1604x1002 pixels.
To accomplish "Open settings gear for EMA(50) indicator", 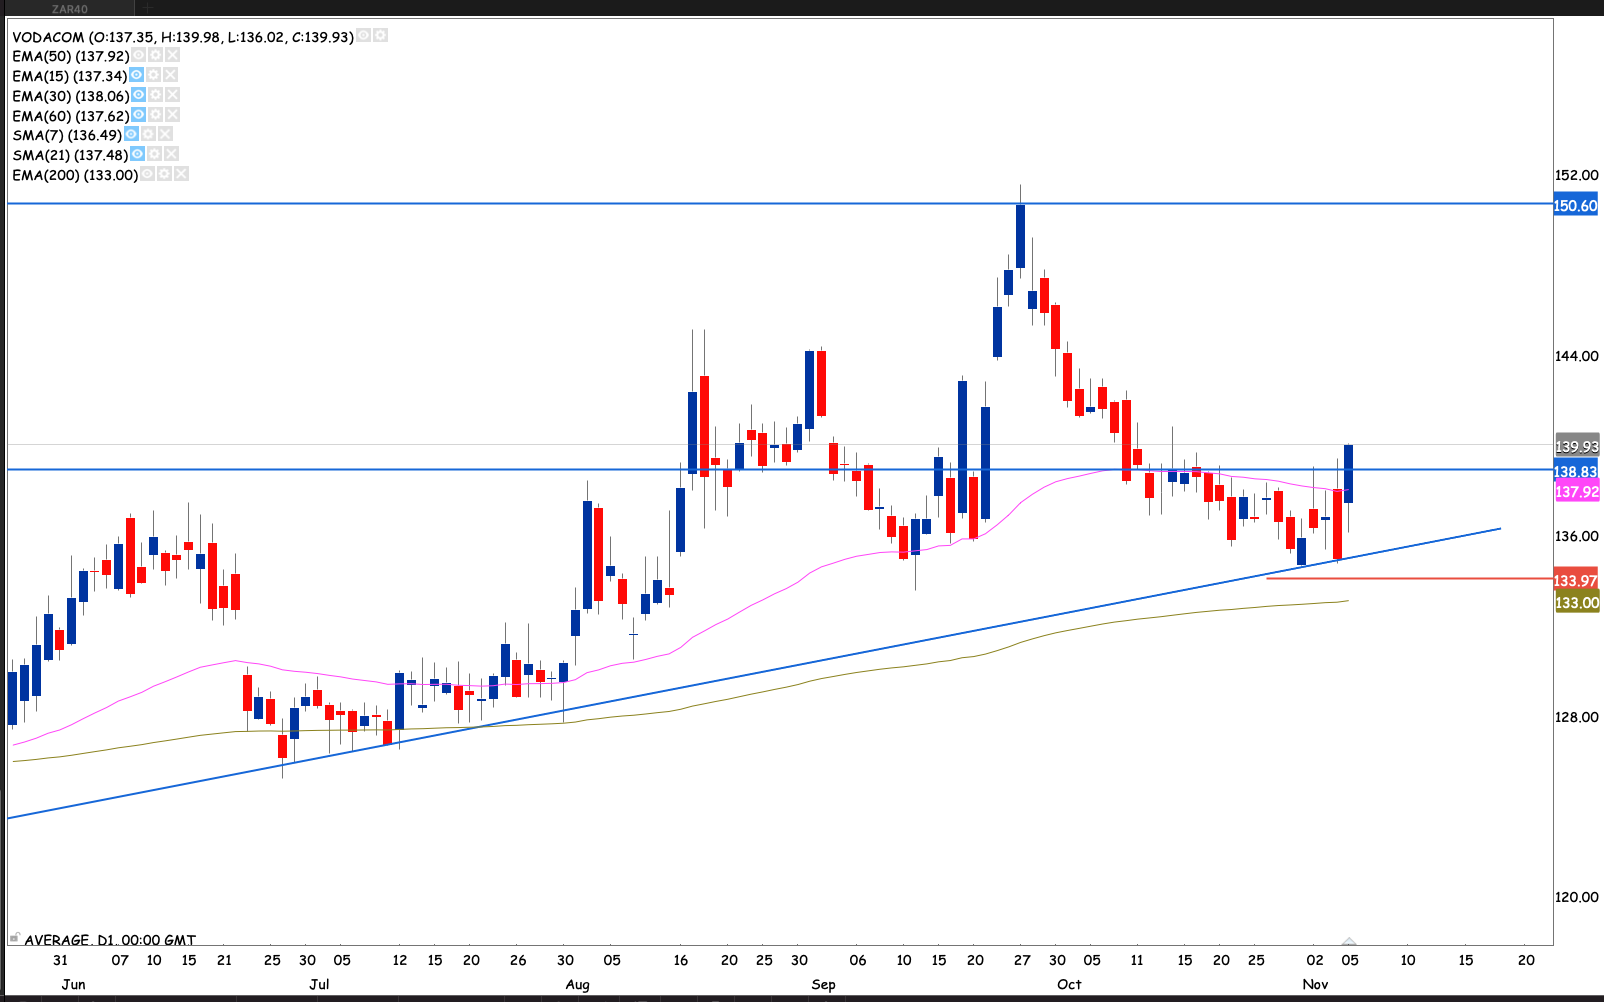I will (x=155, y=56).
